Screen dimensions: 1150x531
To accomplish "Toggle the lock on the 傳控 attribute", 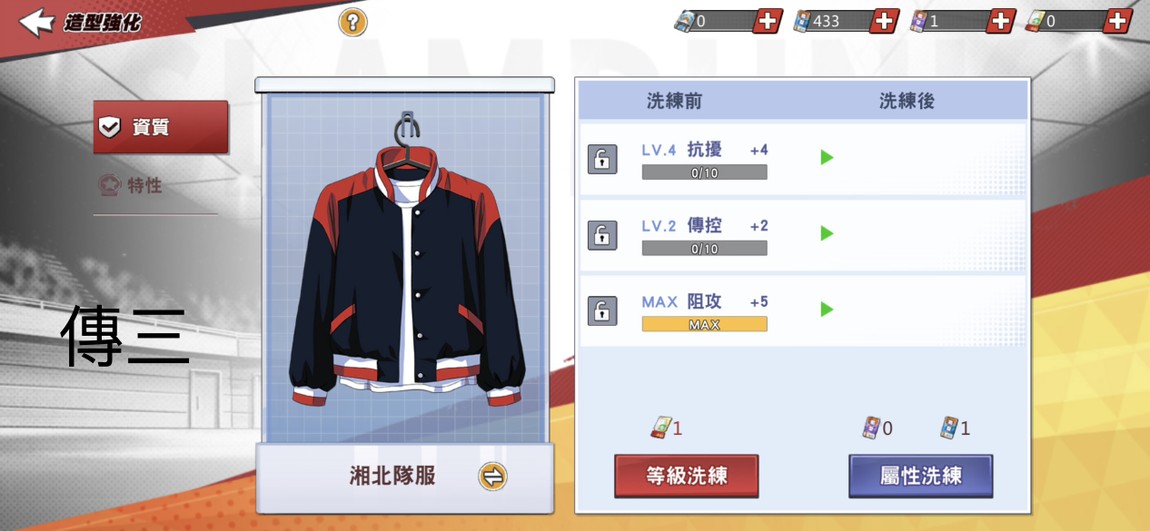I will [x=602, y=235].
